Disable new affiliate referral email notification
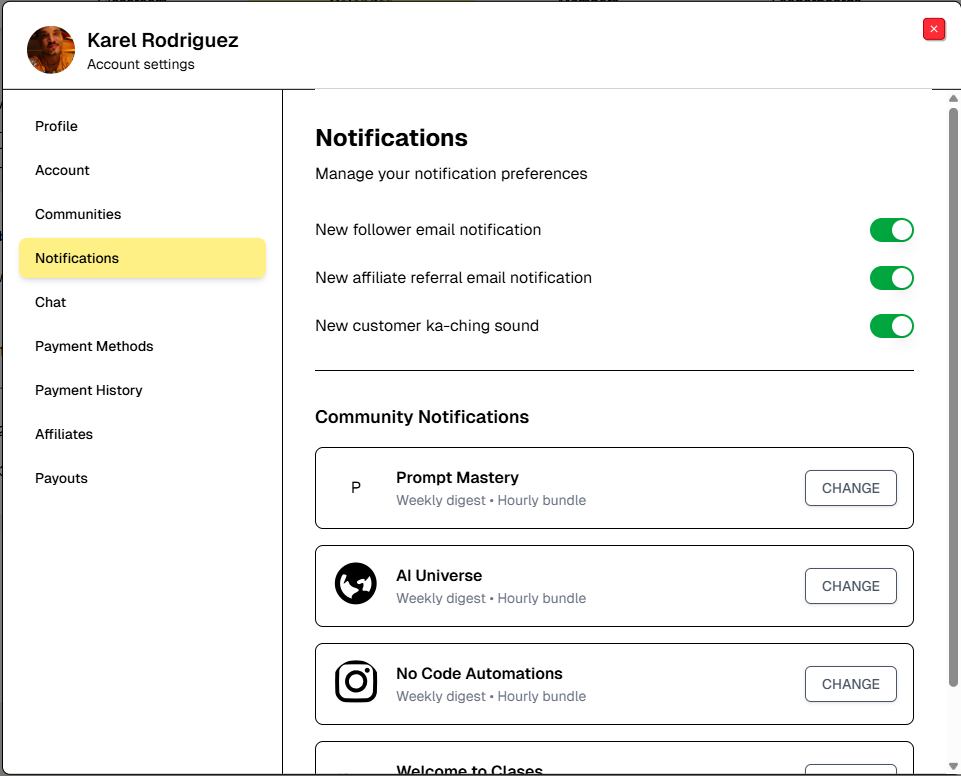Viewport: 961px width, 776px height. click(891, 278)
